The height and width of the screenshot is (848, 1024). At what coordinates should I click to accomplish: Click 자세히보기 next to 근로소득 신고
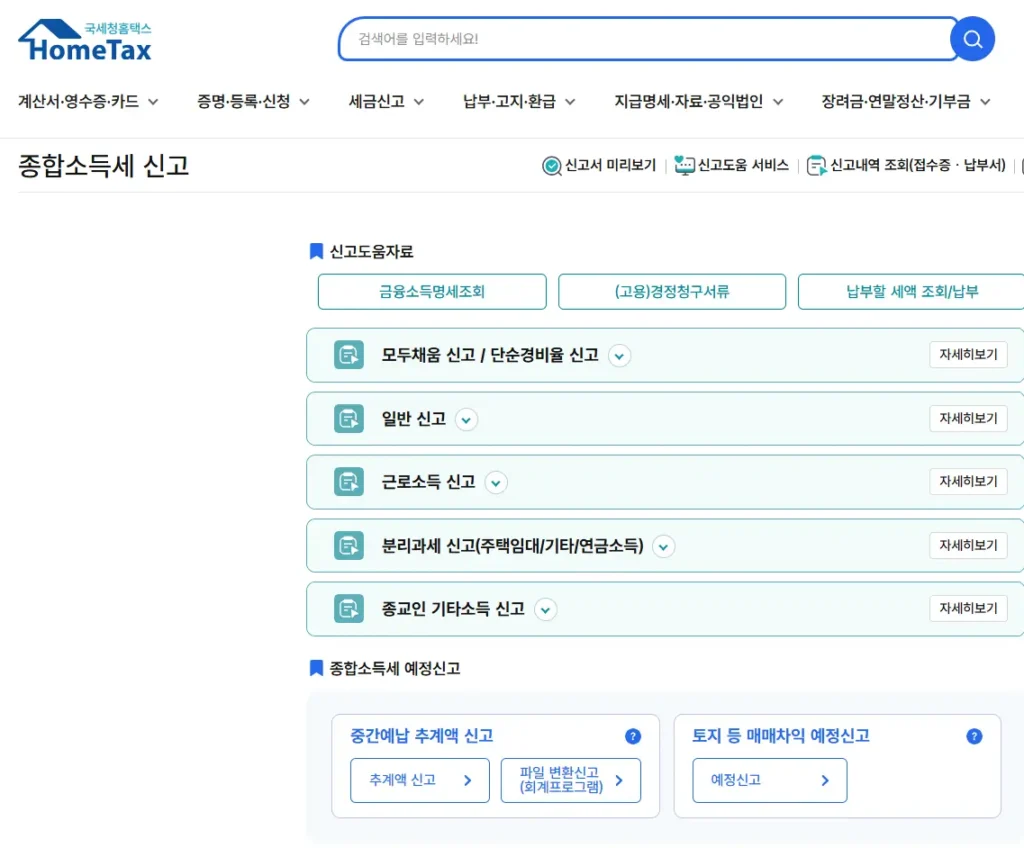click(967, 481)
